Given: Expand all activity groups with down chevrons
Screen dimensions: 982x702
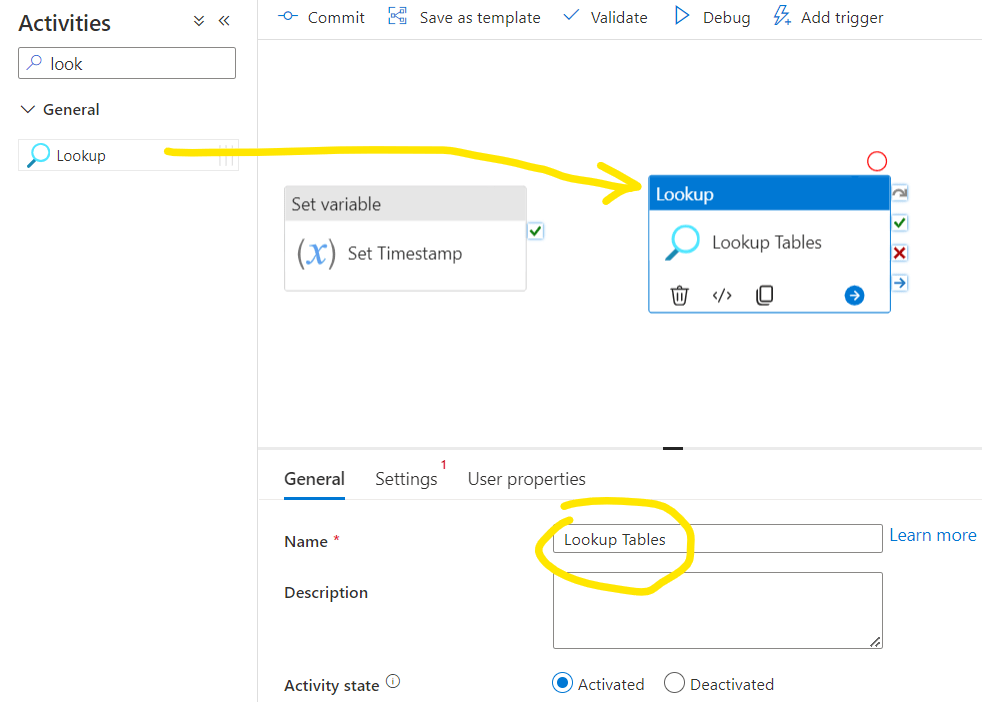Looking at the screenshot, I should pos(199,21).
